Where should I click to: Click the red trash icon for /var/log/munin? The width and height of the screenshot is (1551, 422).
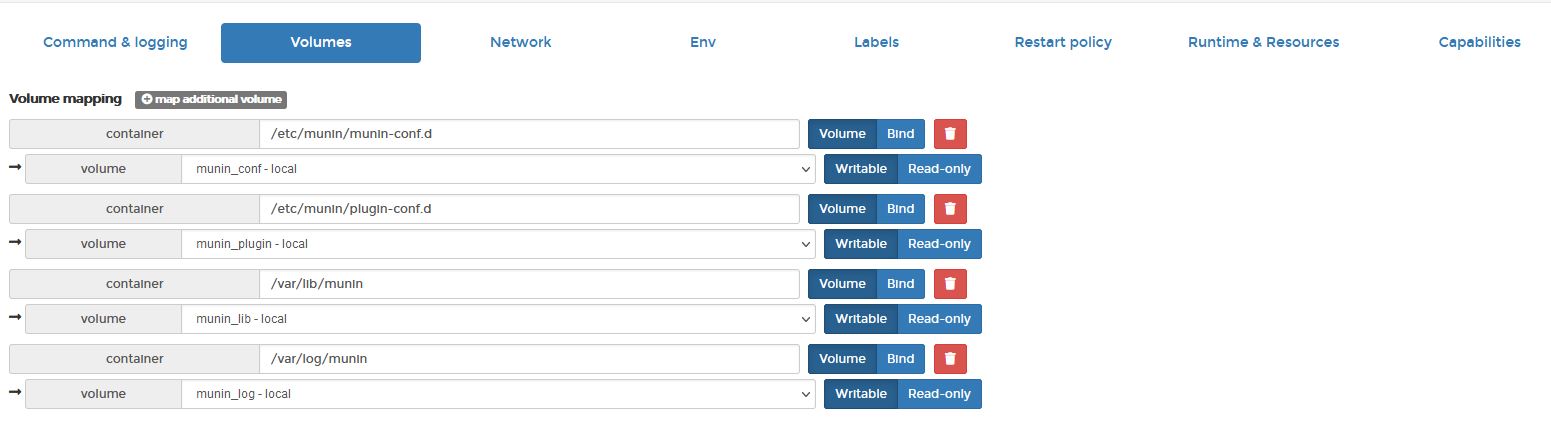pos(950,359)
